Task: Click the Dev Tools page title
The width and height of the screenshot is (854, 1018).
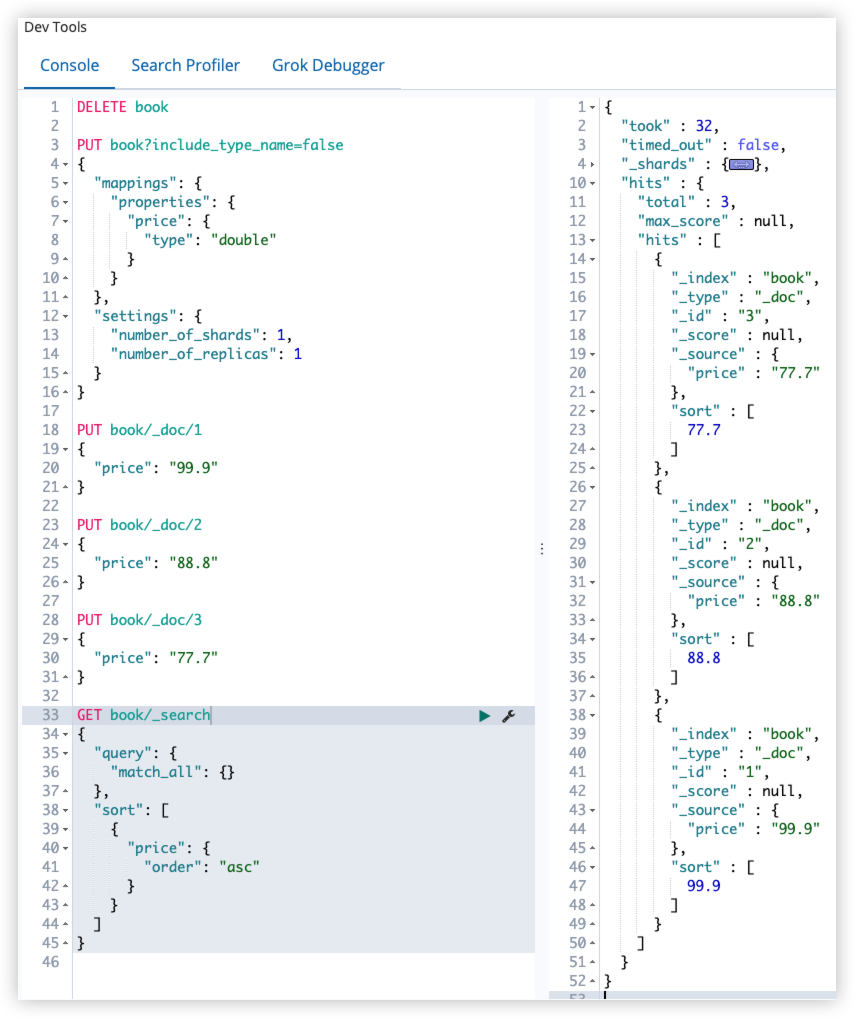Action: [55, 27]
